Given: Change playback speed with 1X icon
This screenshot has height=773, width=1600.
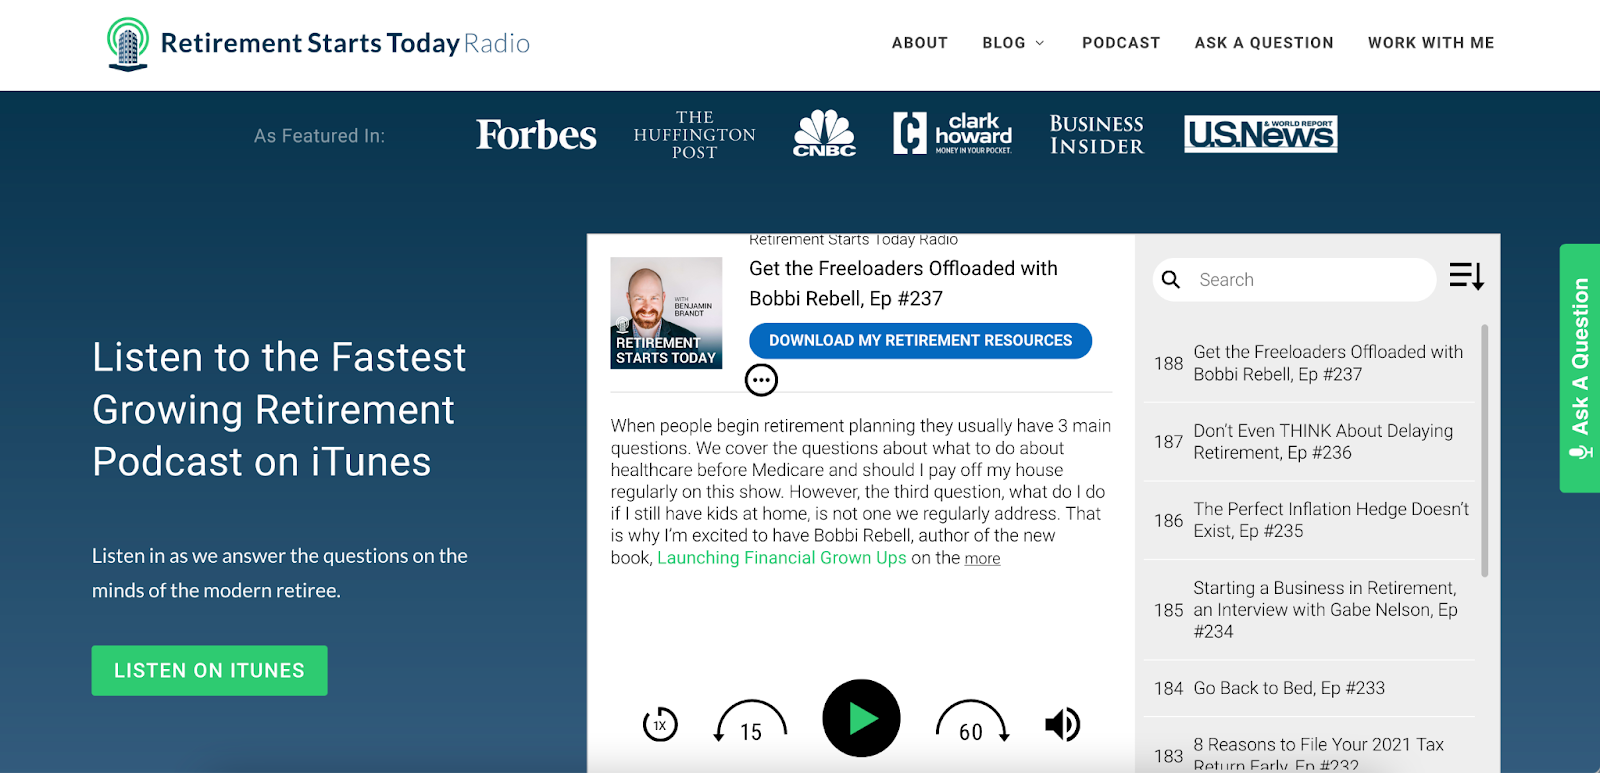Looking at the screenshot, I should coord(660,724).
